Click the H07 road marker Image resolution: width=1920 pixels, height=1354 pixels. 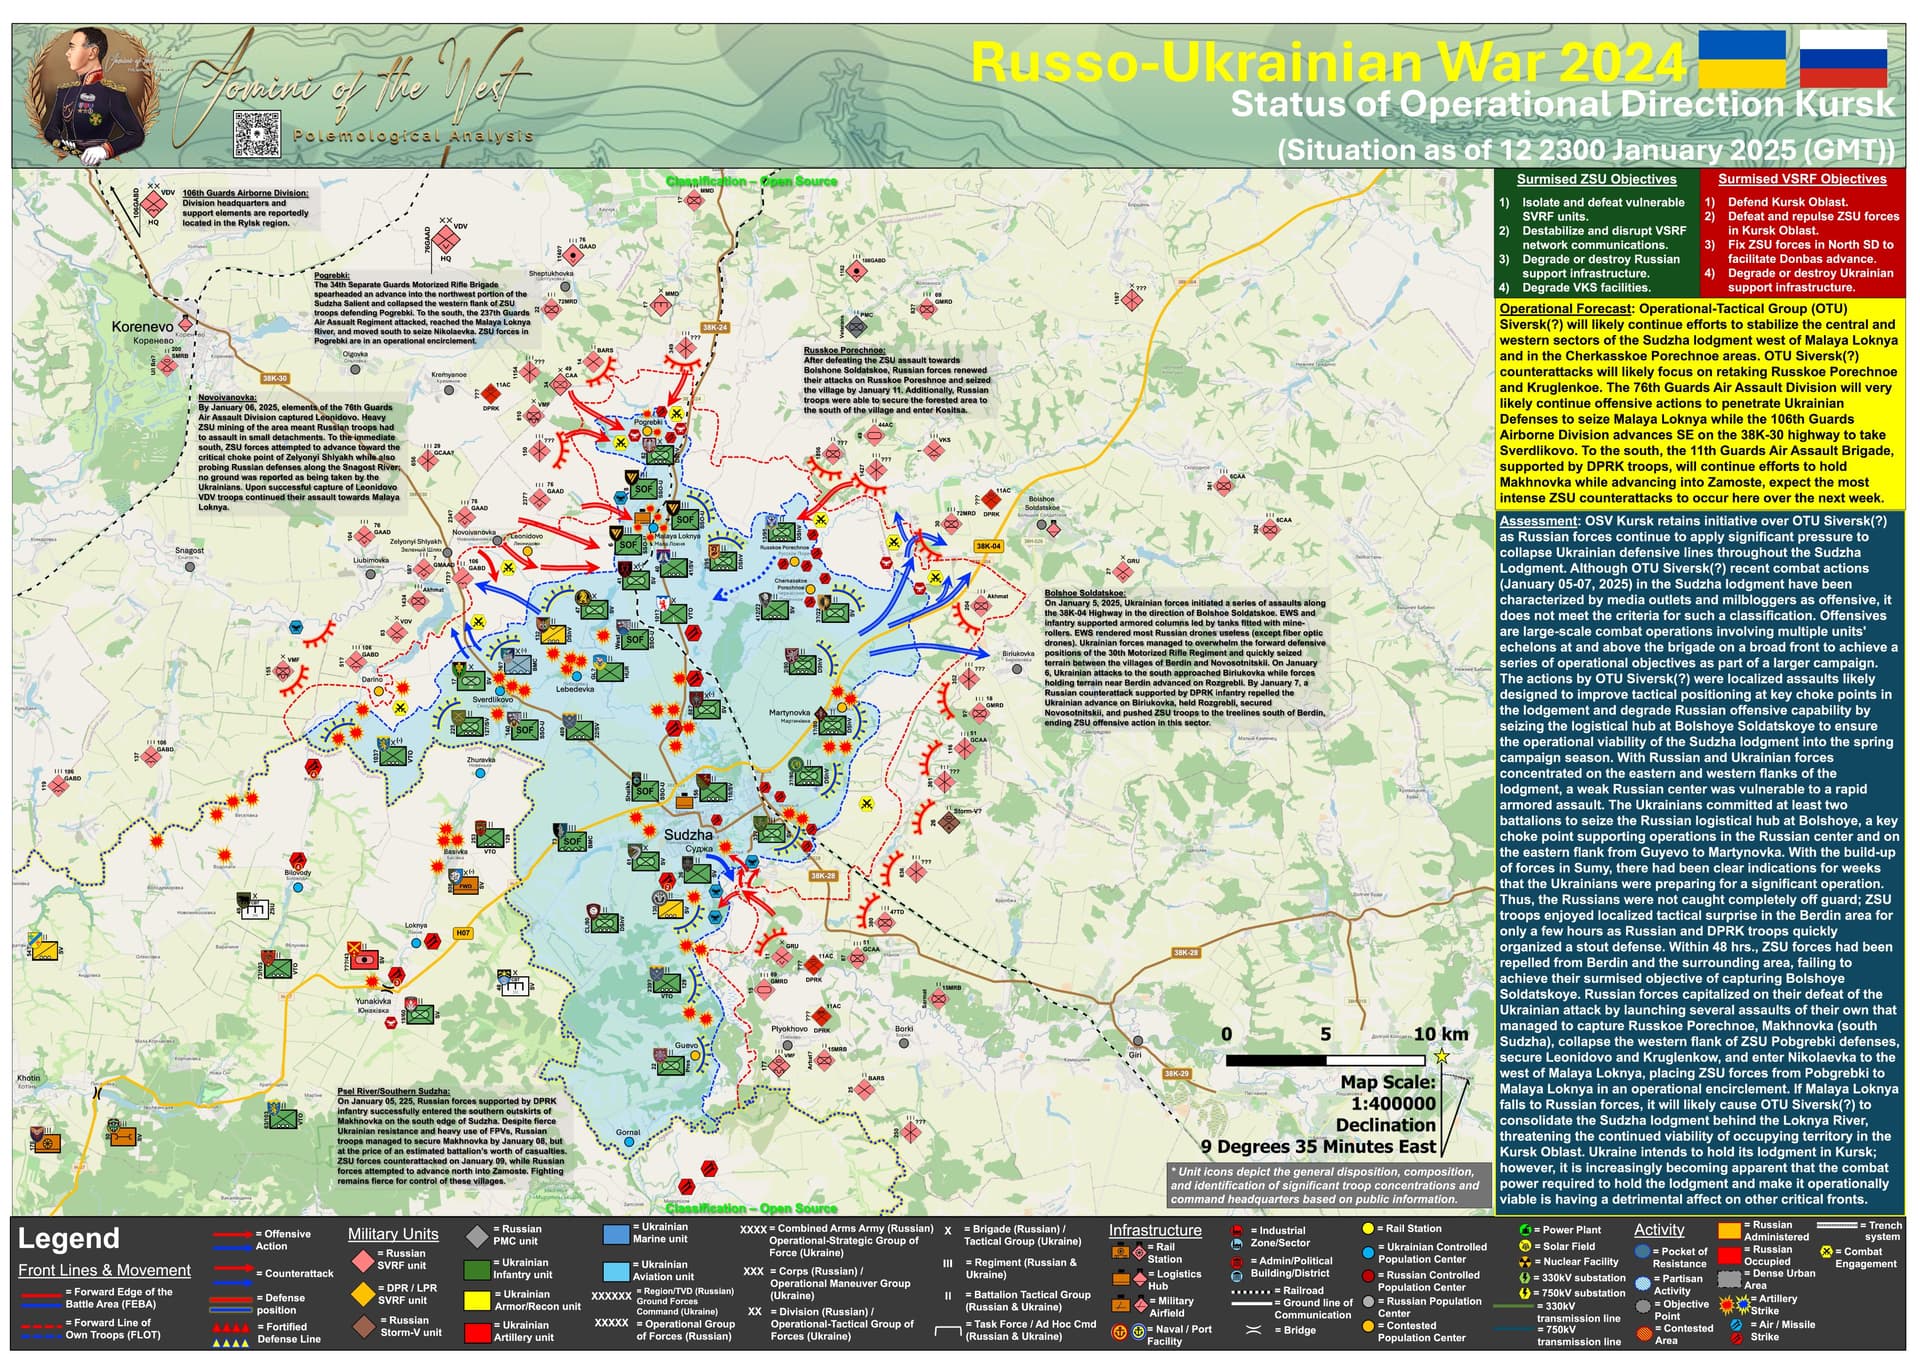coord(463,933)
